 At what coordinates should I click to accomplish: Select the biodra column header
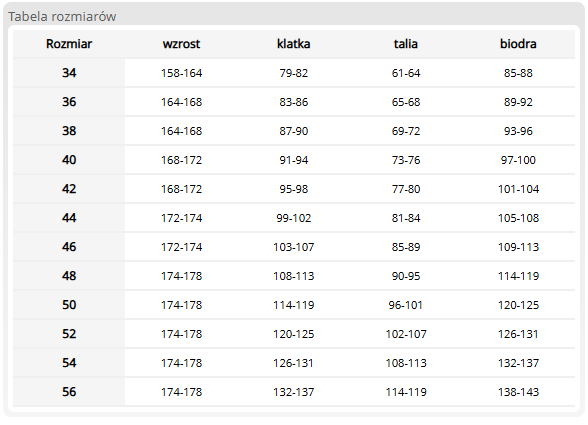point(518,44)
